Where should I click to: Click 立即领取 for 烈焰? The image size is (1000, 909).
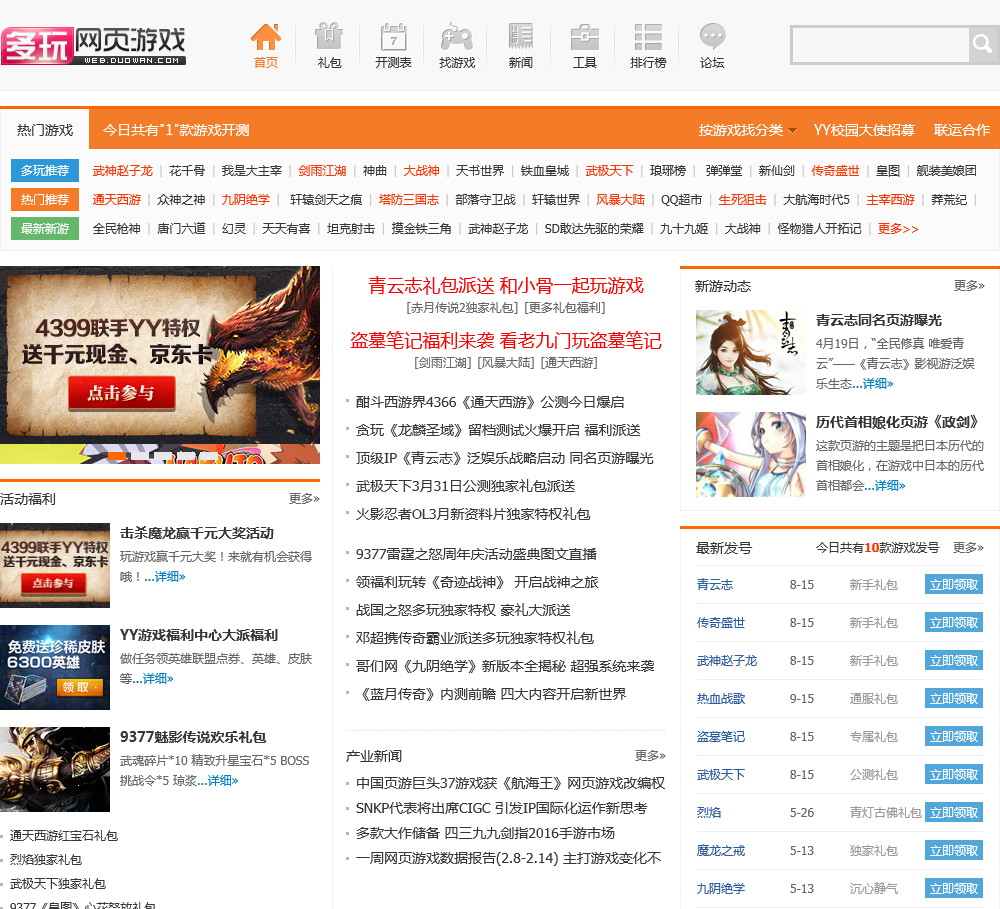tap(953, 812)
